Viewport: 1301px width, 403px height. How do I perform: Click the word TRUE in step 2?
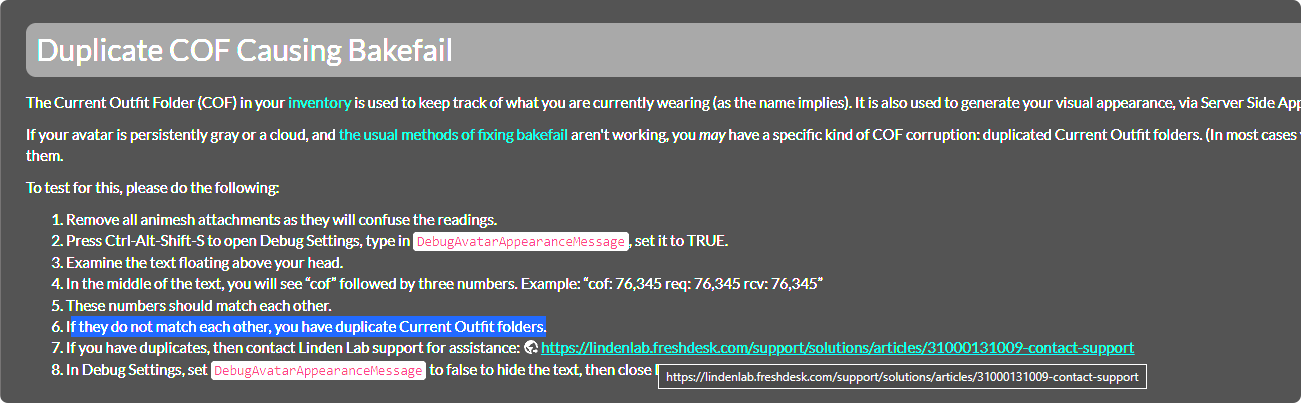tap(707, 241)
